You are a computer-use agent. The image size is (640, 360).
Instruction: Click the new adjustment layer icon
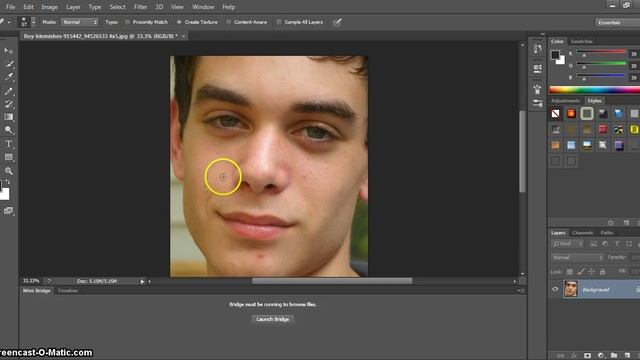coord(601,356)
